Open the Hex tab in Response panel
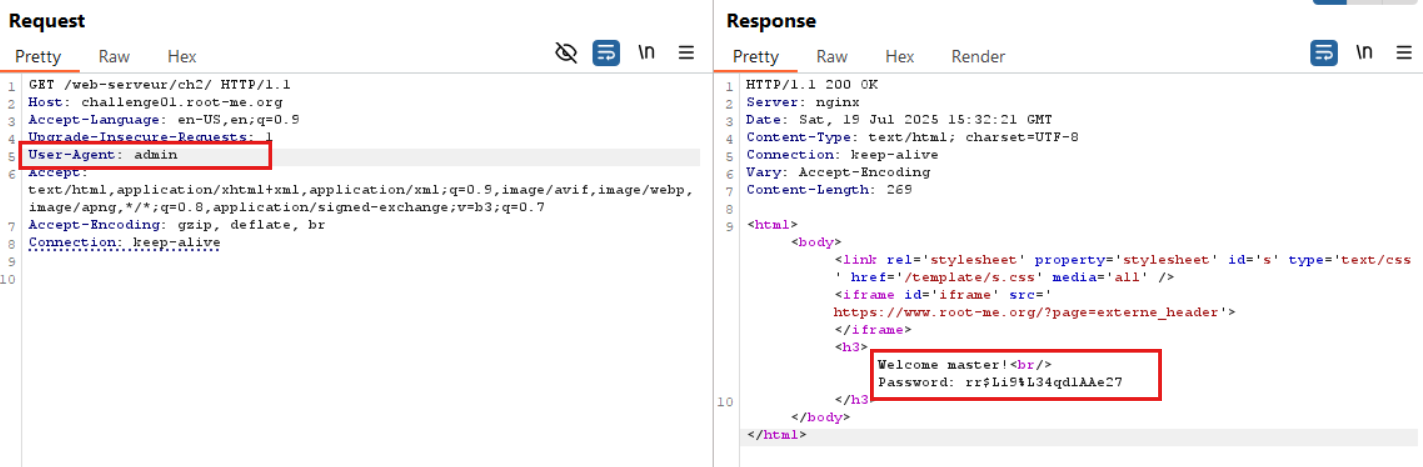 coord(899,57)
